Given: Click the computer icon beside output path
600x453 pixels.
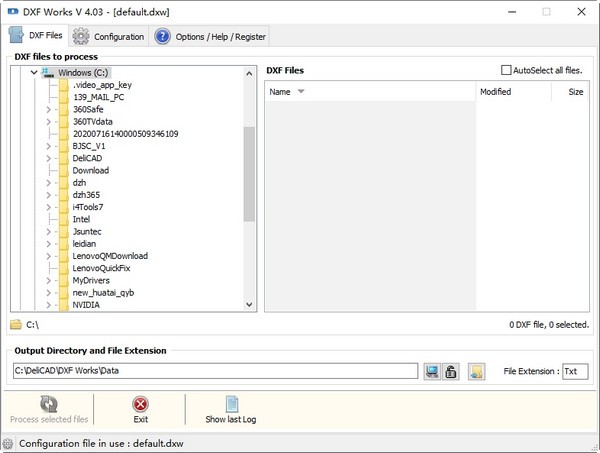Looking at the screenshot, I should 432,371.
